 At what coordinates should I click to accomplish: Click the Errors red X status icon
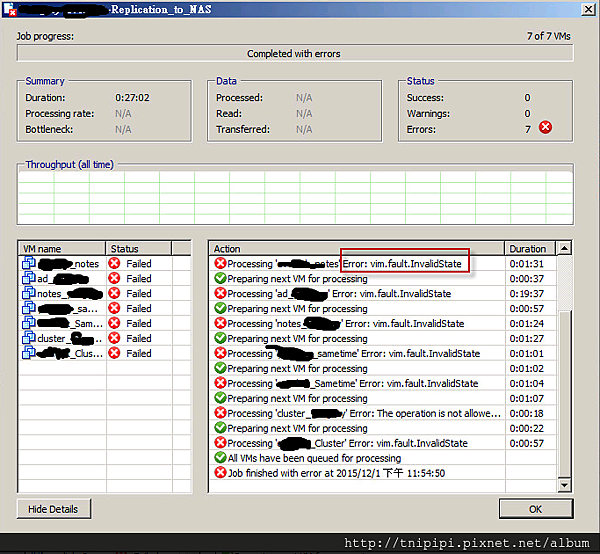pyautogui.click(x=545, y=127)
